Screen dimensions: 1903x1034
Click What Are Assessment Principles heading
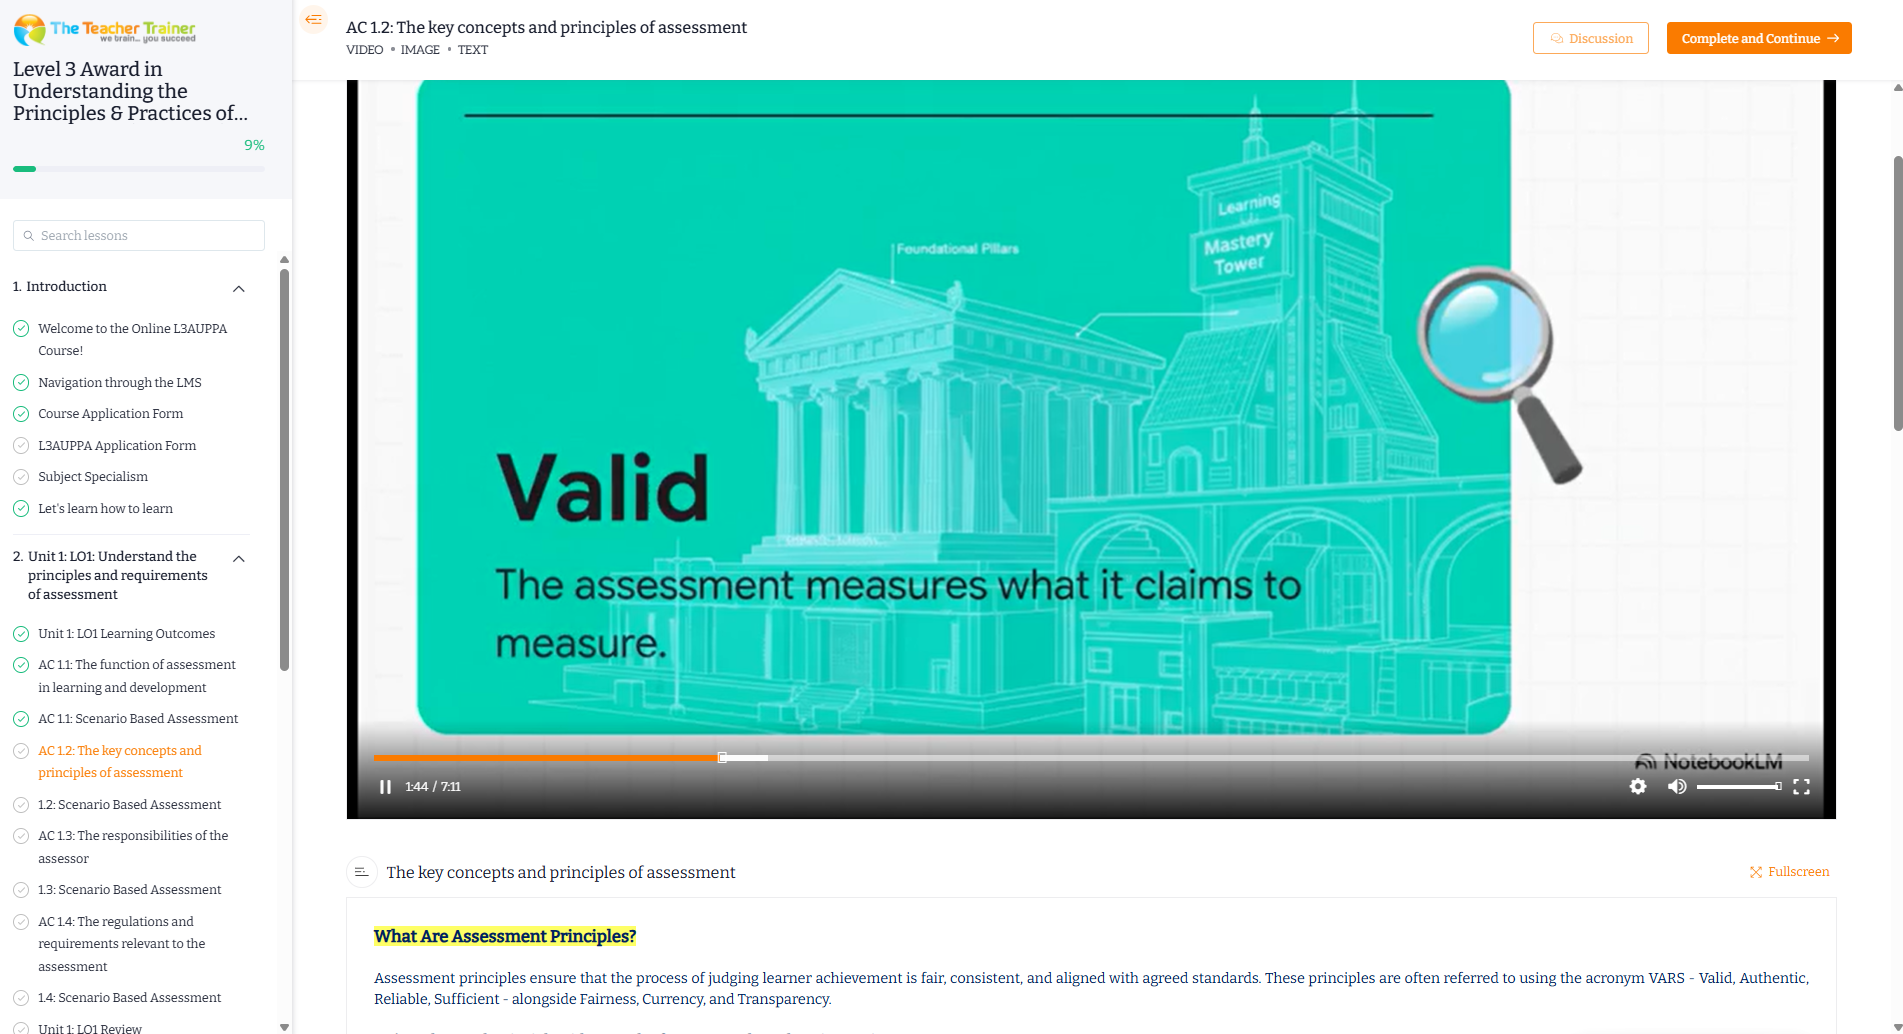point(505,936)
